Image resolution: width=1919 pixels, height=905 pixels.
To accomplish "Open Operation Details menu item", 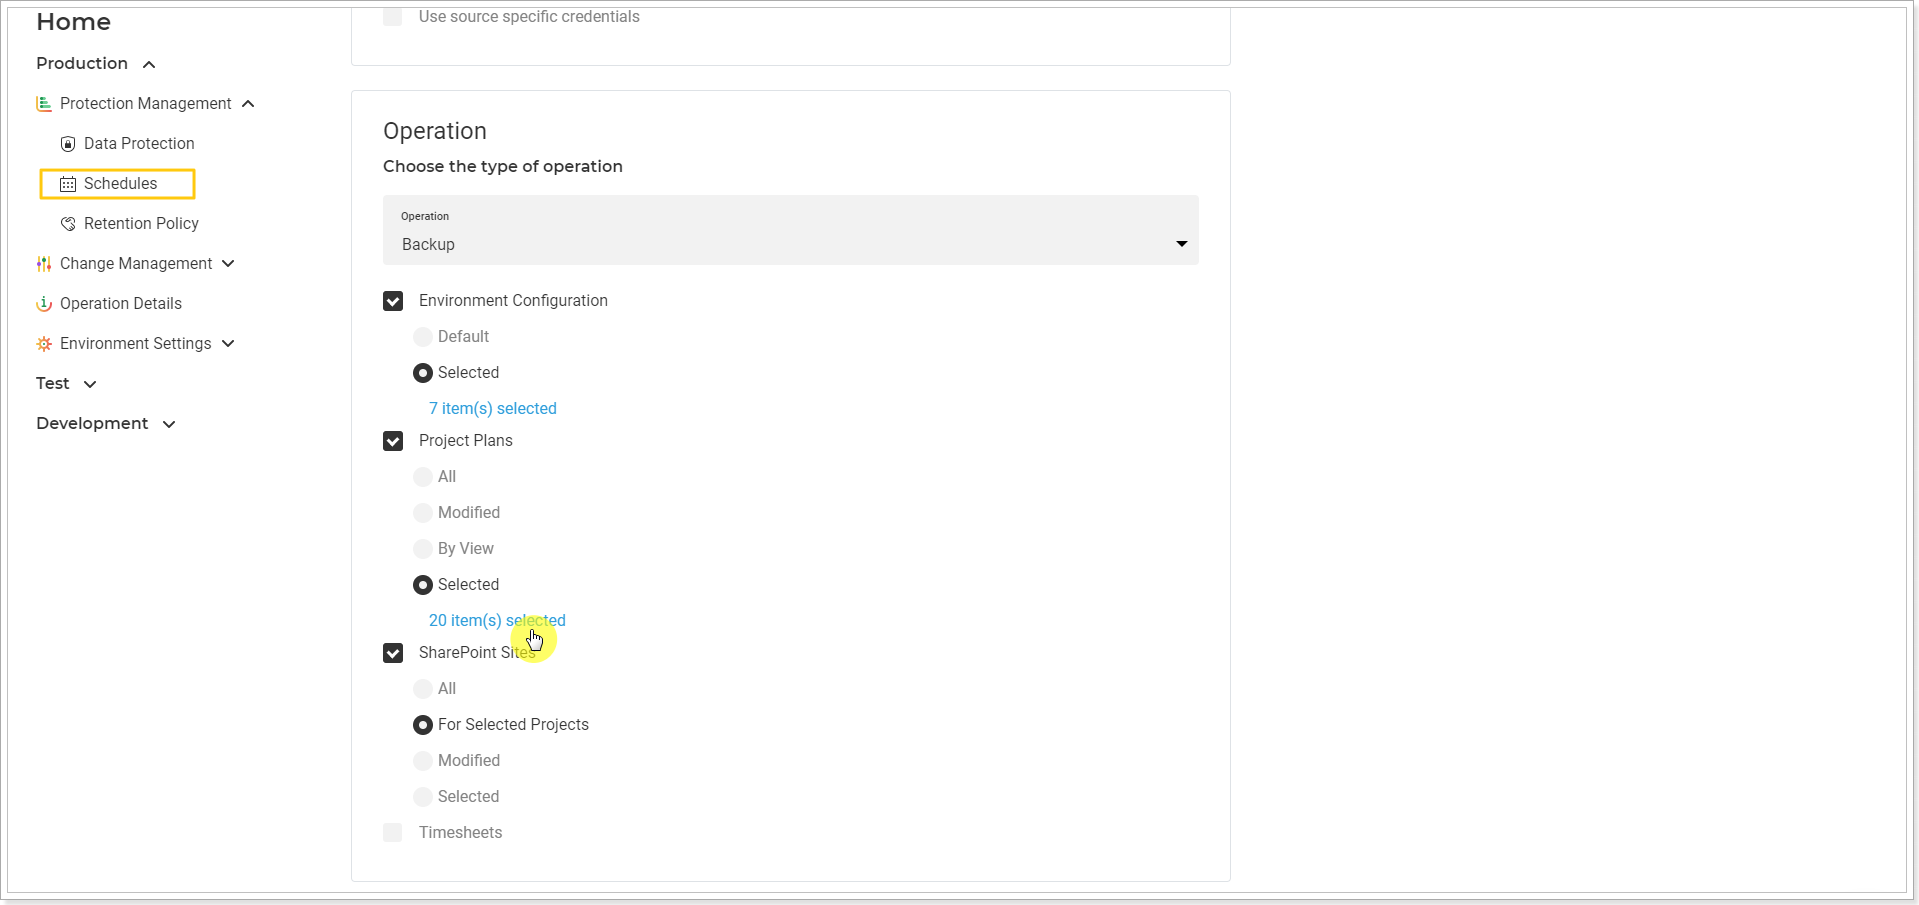I will (121, 304).
